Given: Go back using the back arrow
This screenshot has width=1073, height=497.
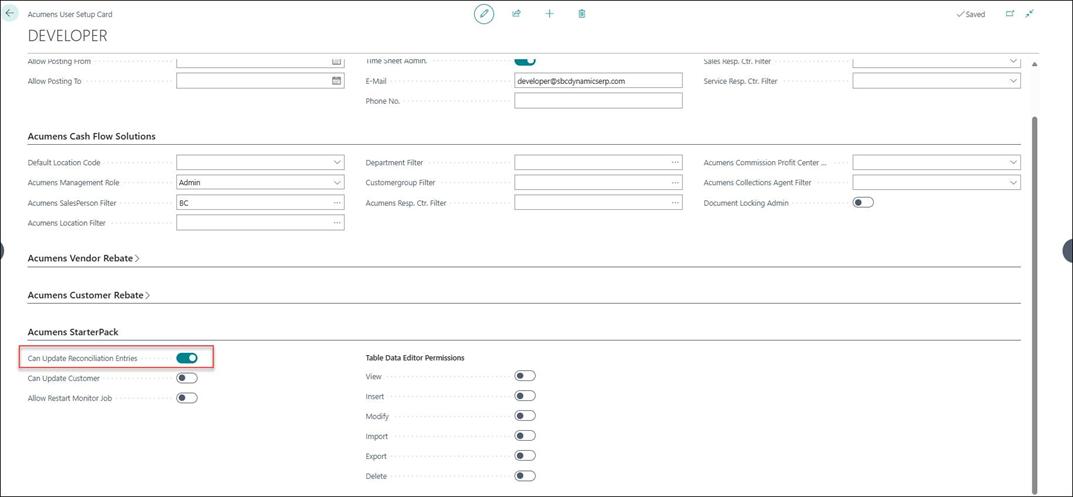Looking at the screenshot, I should (10, 13).
